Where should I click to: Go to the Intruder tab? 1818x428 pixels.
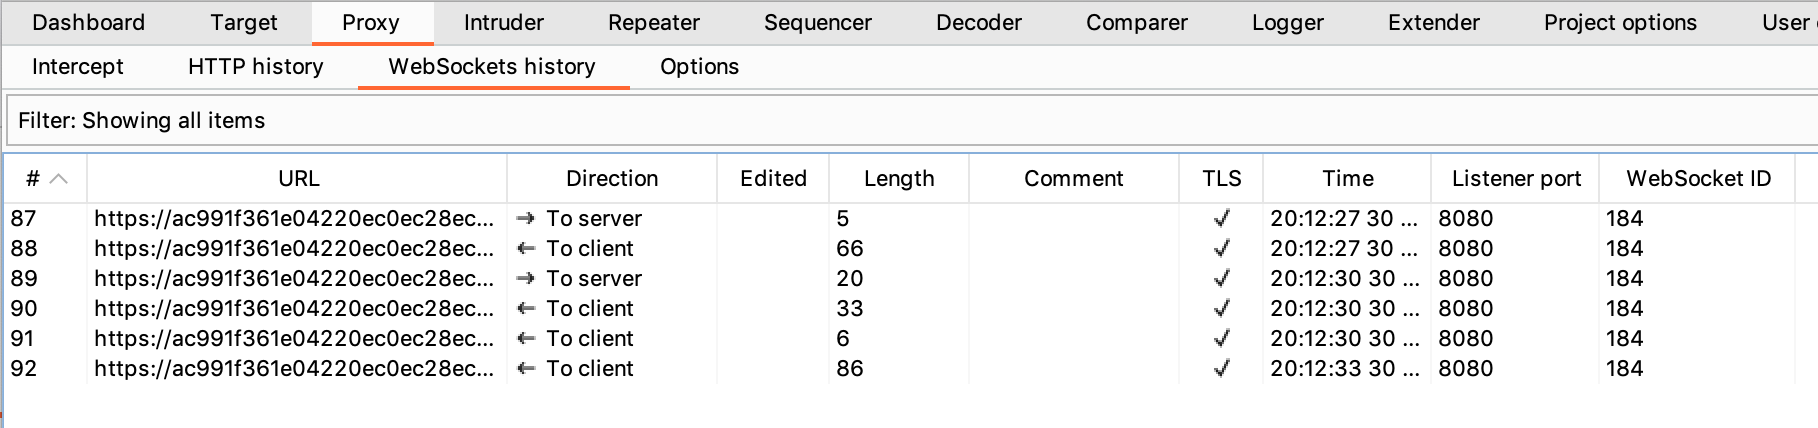point(504,23)
